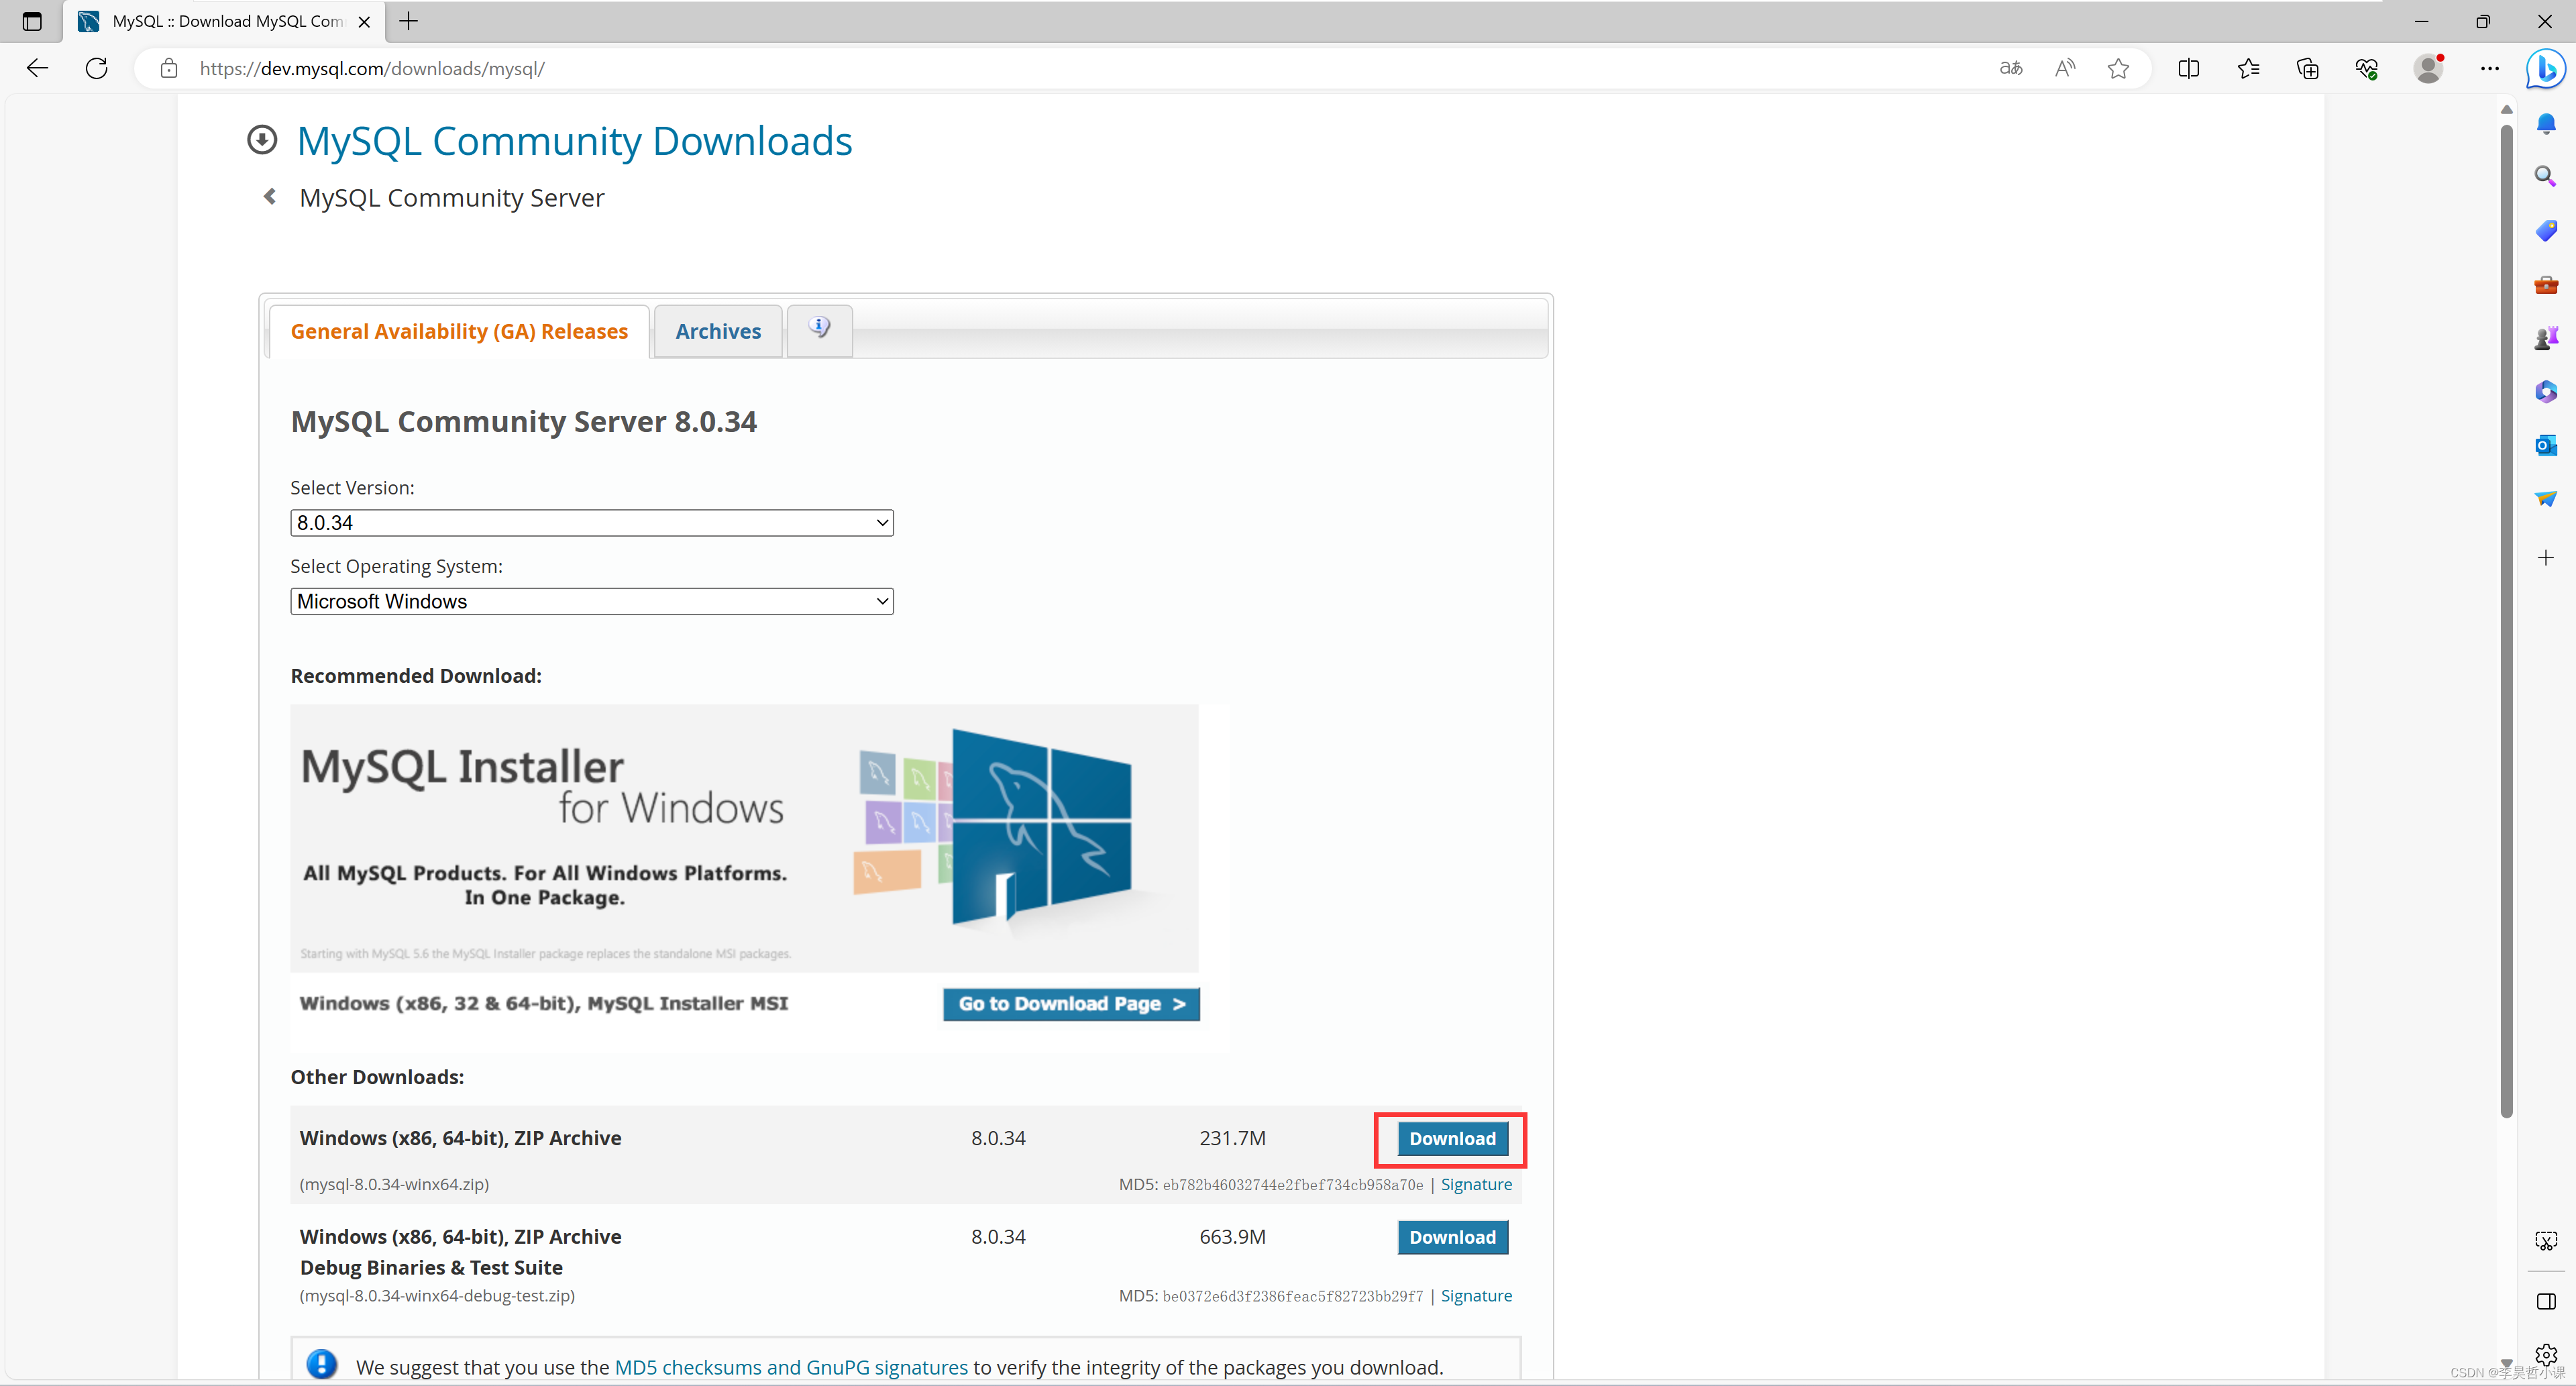The width and height of the screenshot is (2576, 1386).
Task: Click the 663.9M file size value
Action: [1232, 1237]
